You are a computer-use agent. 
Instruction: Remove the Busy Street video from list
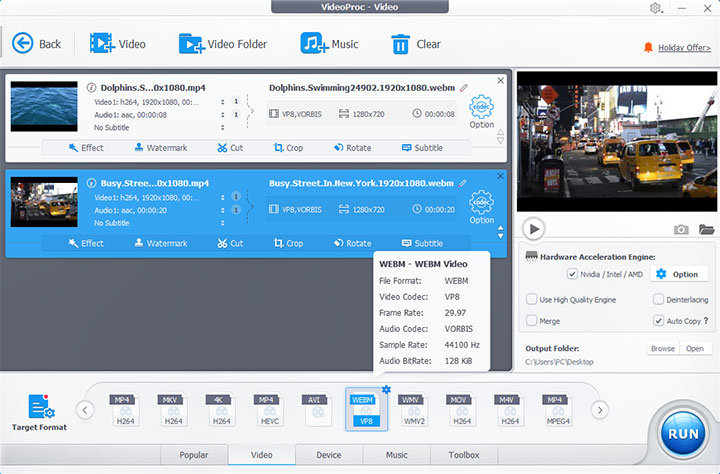point(501,176)
